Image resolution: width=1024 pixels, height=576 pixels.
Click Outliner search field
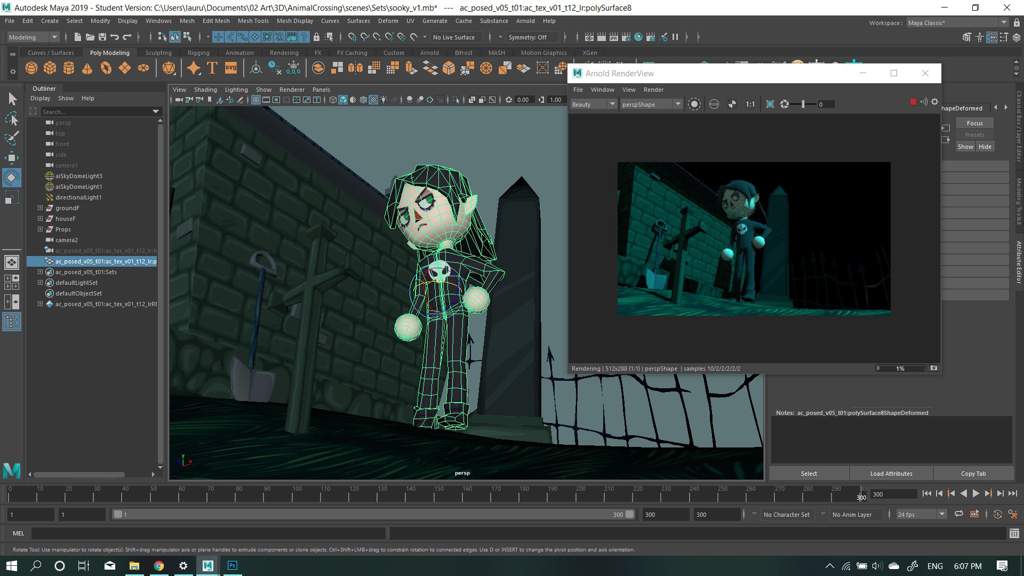click(95, 112)
